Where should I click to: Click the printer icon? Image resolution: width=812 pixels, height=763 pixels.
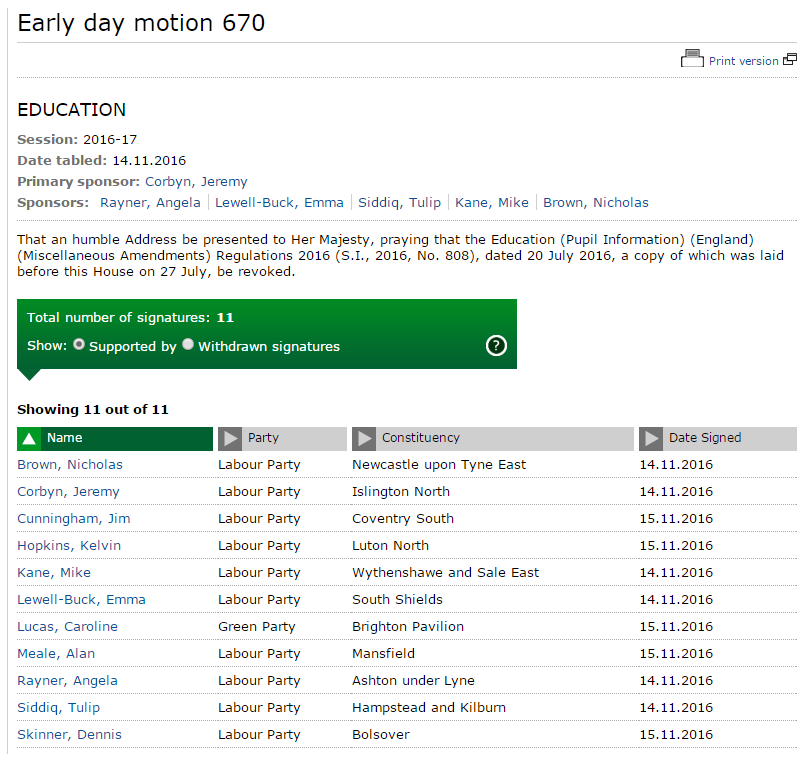(692, 59)
